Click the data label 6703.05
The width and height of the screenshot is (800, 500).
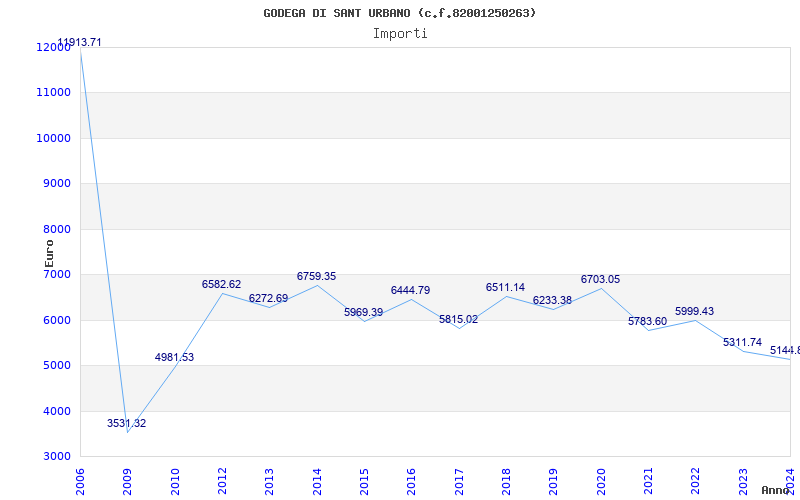tap(600, 279)
